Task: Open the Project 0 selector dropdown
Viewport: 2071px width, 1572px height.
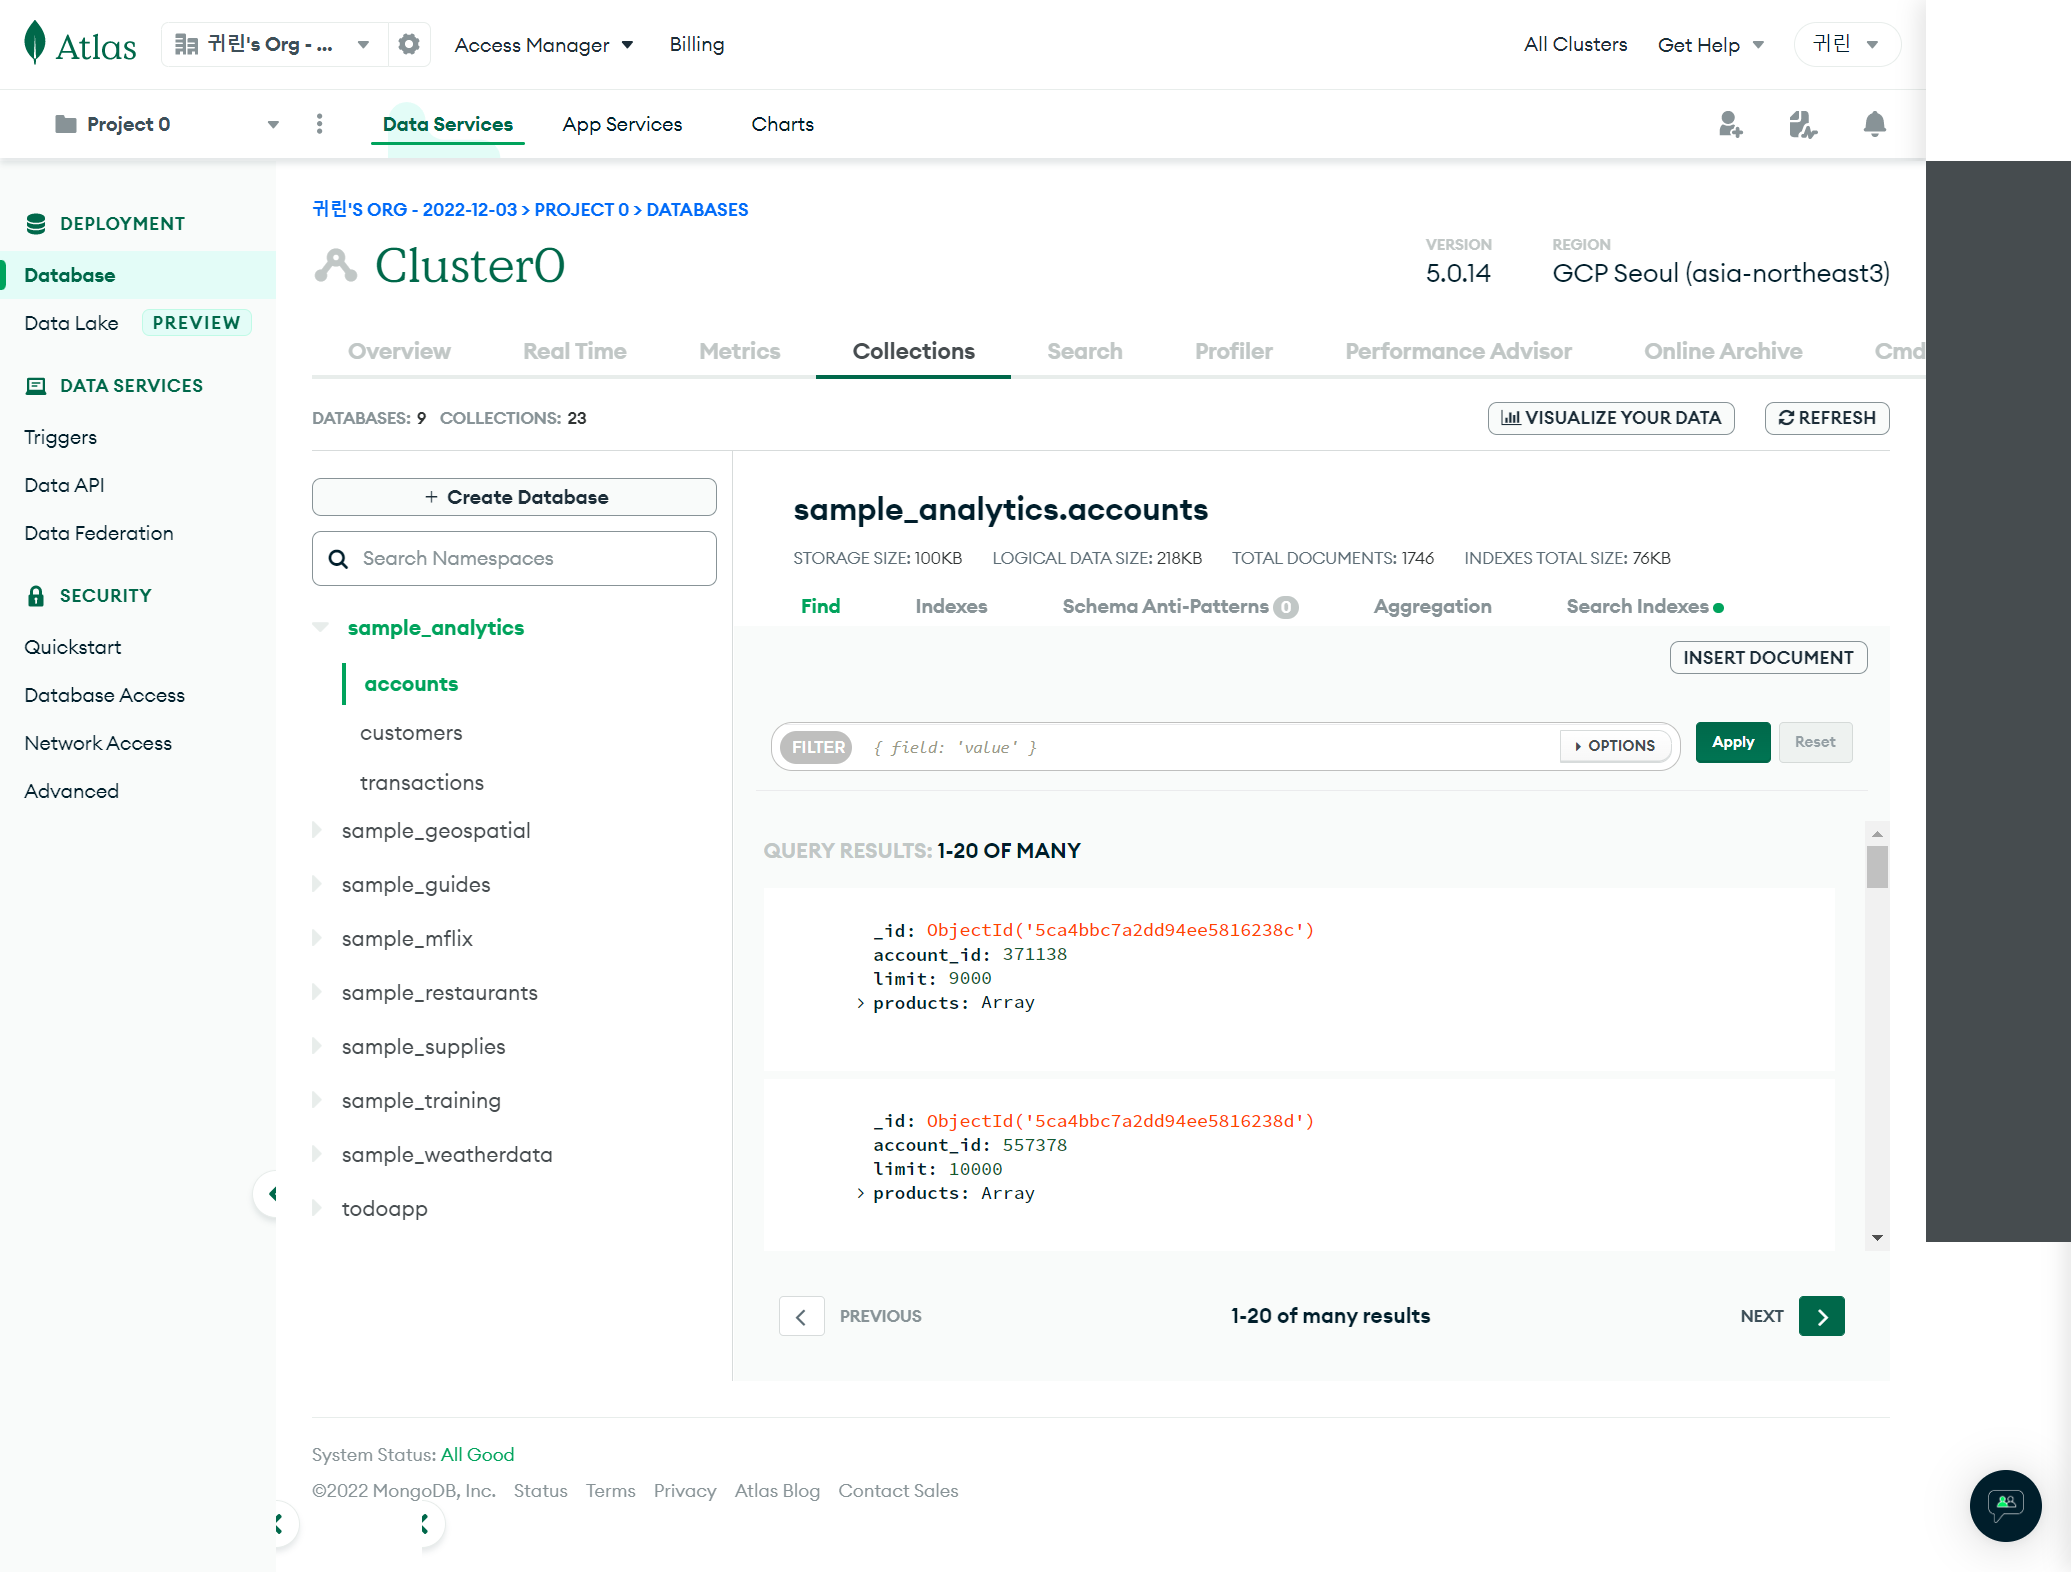Action: click(168, 124)
